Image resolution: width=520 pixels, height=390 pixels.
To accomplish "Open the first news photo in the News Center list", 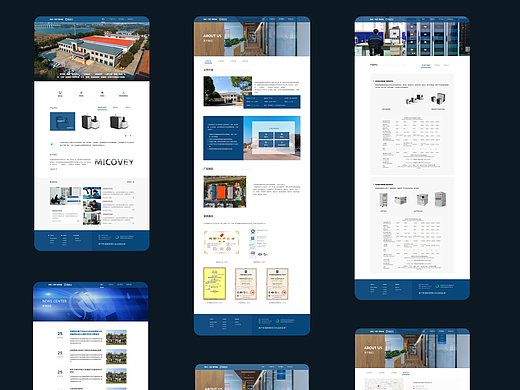I will 116,337.
